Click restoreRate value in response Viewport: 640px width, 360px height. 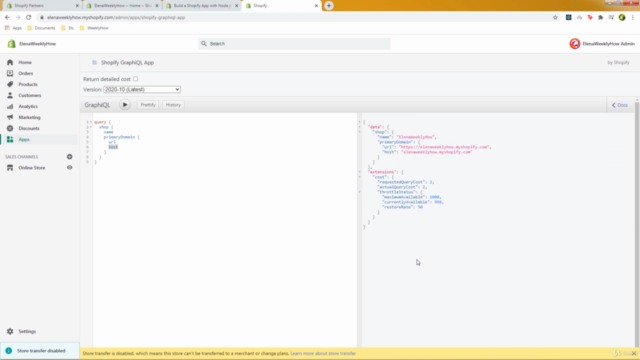[x=420, y=207]
